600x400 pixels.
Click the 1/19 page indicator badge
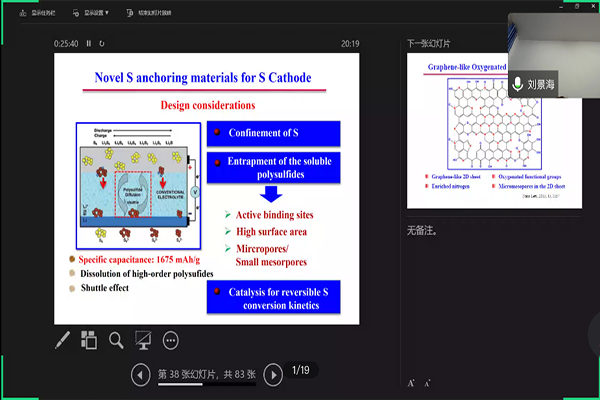302,371
